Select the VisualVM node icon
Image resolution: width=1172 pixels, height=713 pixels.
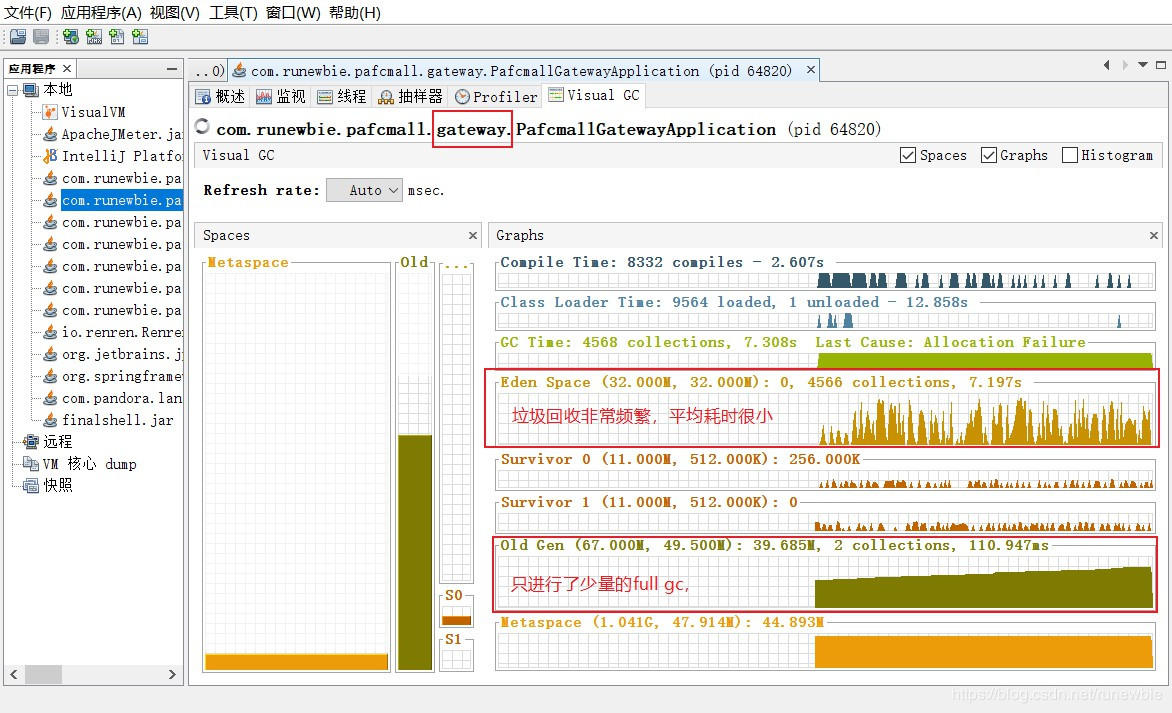(x=50, y=112)
